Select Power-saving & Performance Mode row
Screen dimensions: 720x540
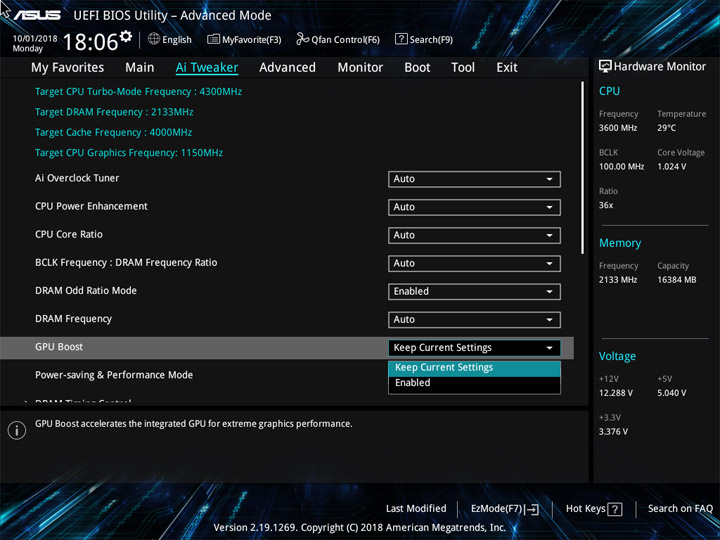114,375
